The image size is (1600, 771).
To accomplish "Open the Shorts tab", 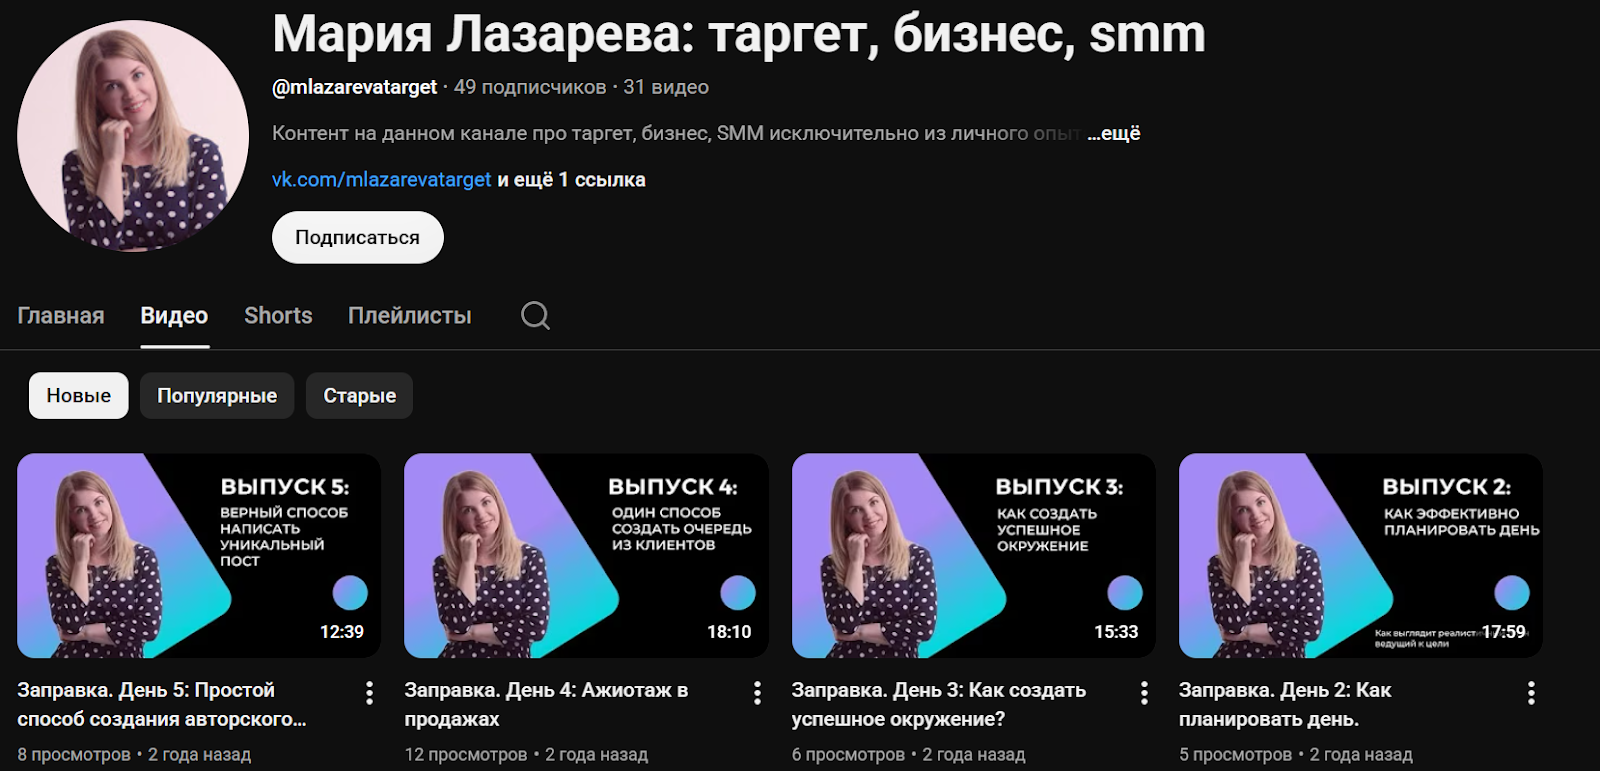I will click(278, 316).
